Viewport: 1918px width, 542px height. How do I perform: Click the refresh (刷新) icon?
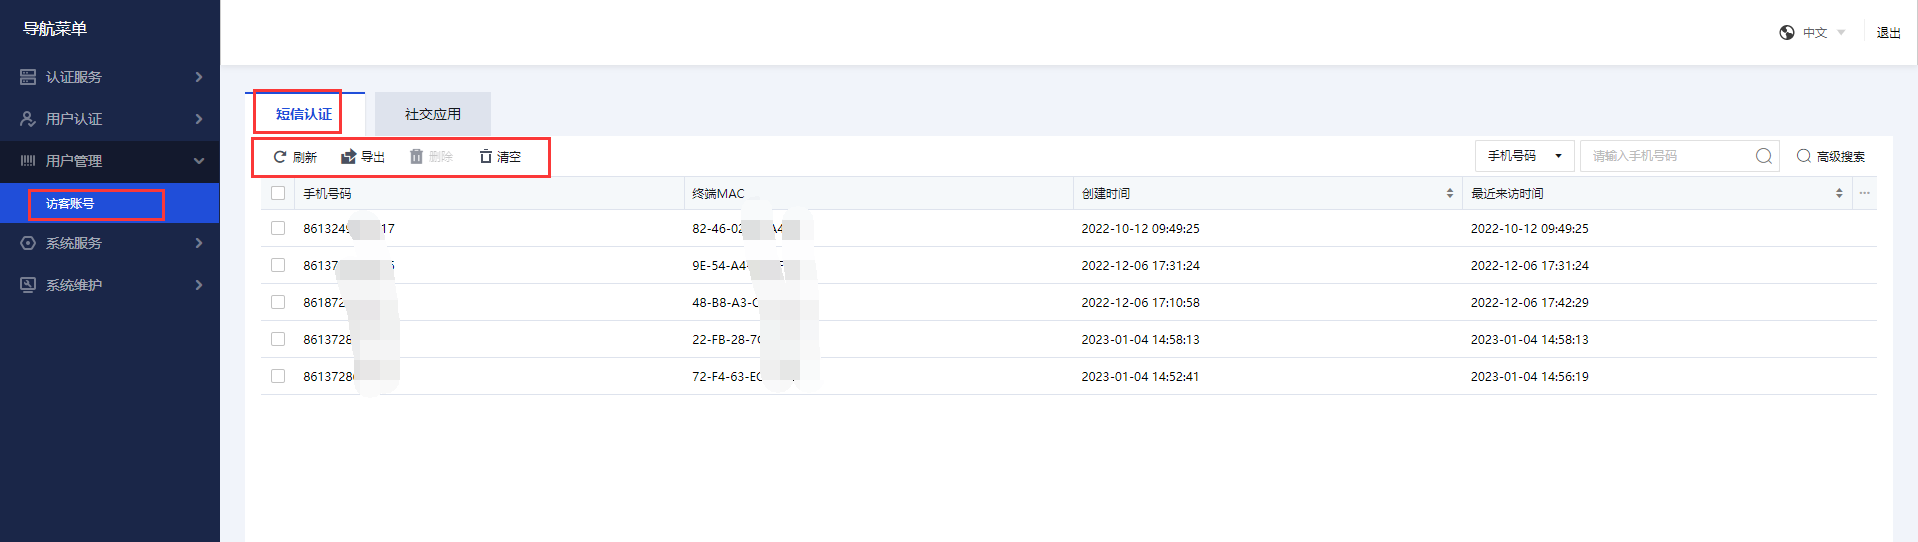click(x=280, y=157)
